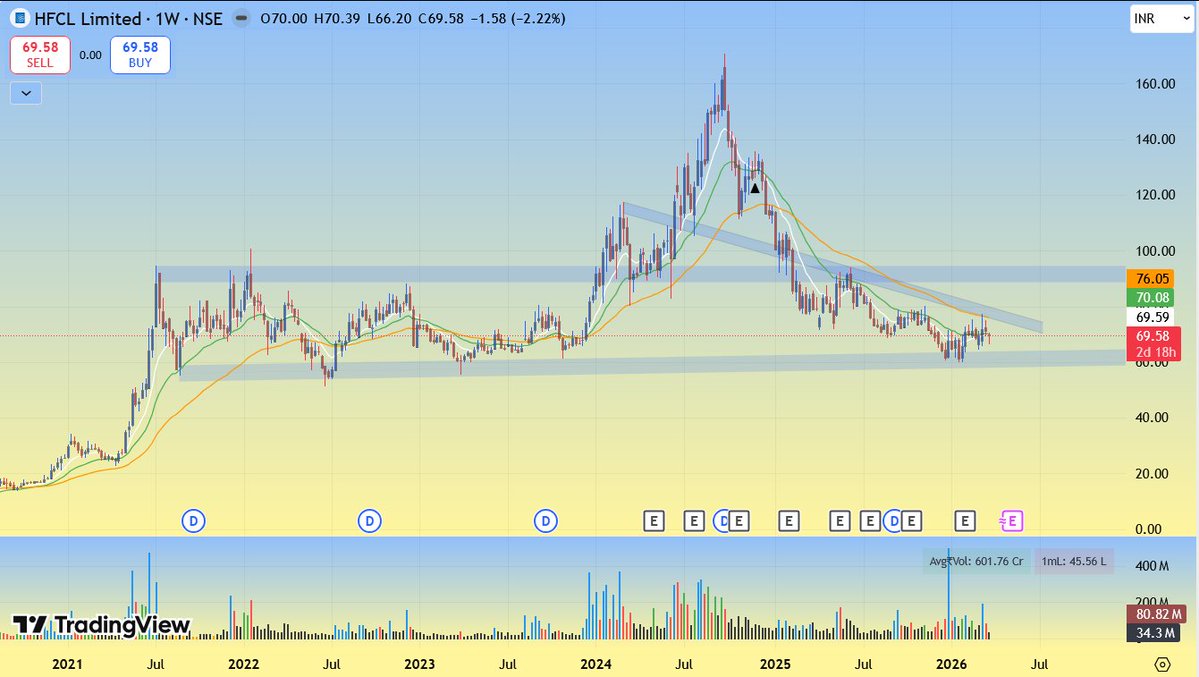Collapse the legend with the chevron under SELL
Image resolution: width=1199 pixels, height=677 pixels.
point(26,93)
